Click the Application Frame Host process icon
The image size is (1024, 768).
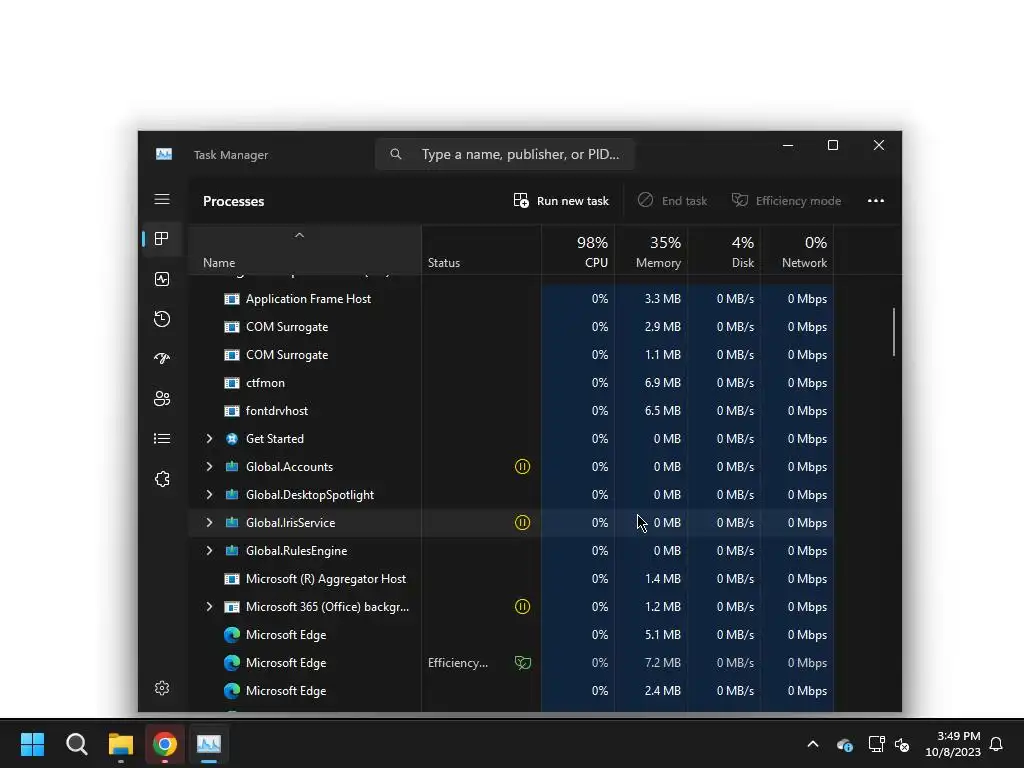232,298
